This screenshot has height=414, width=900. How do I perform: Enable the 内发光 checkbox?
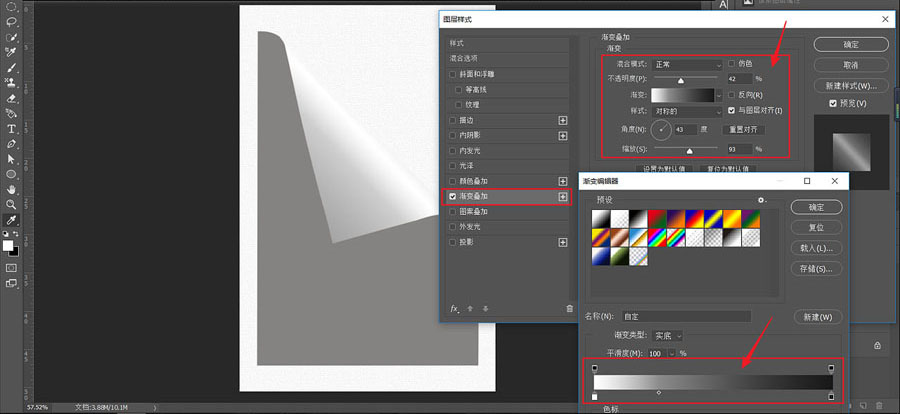pyautogui.click(x=453, y=151)
